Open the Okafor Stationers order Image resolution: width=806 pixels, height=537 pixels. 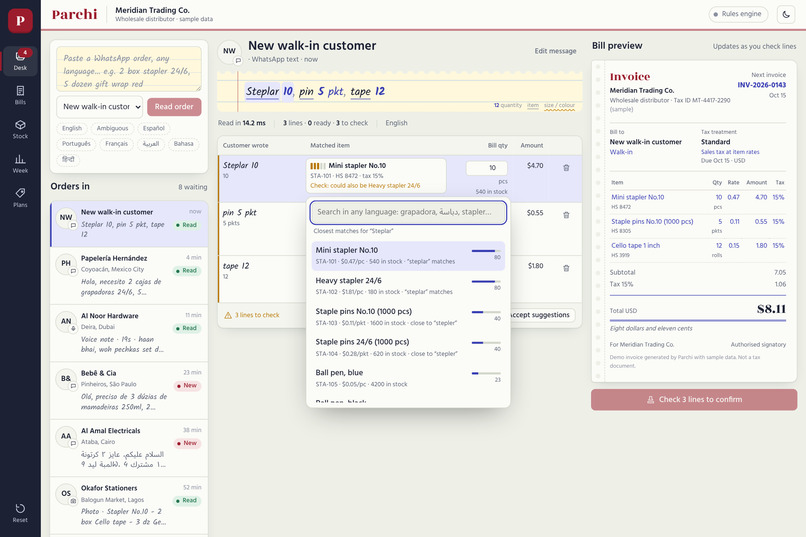click(x=129, y=506)
